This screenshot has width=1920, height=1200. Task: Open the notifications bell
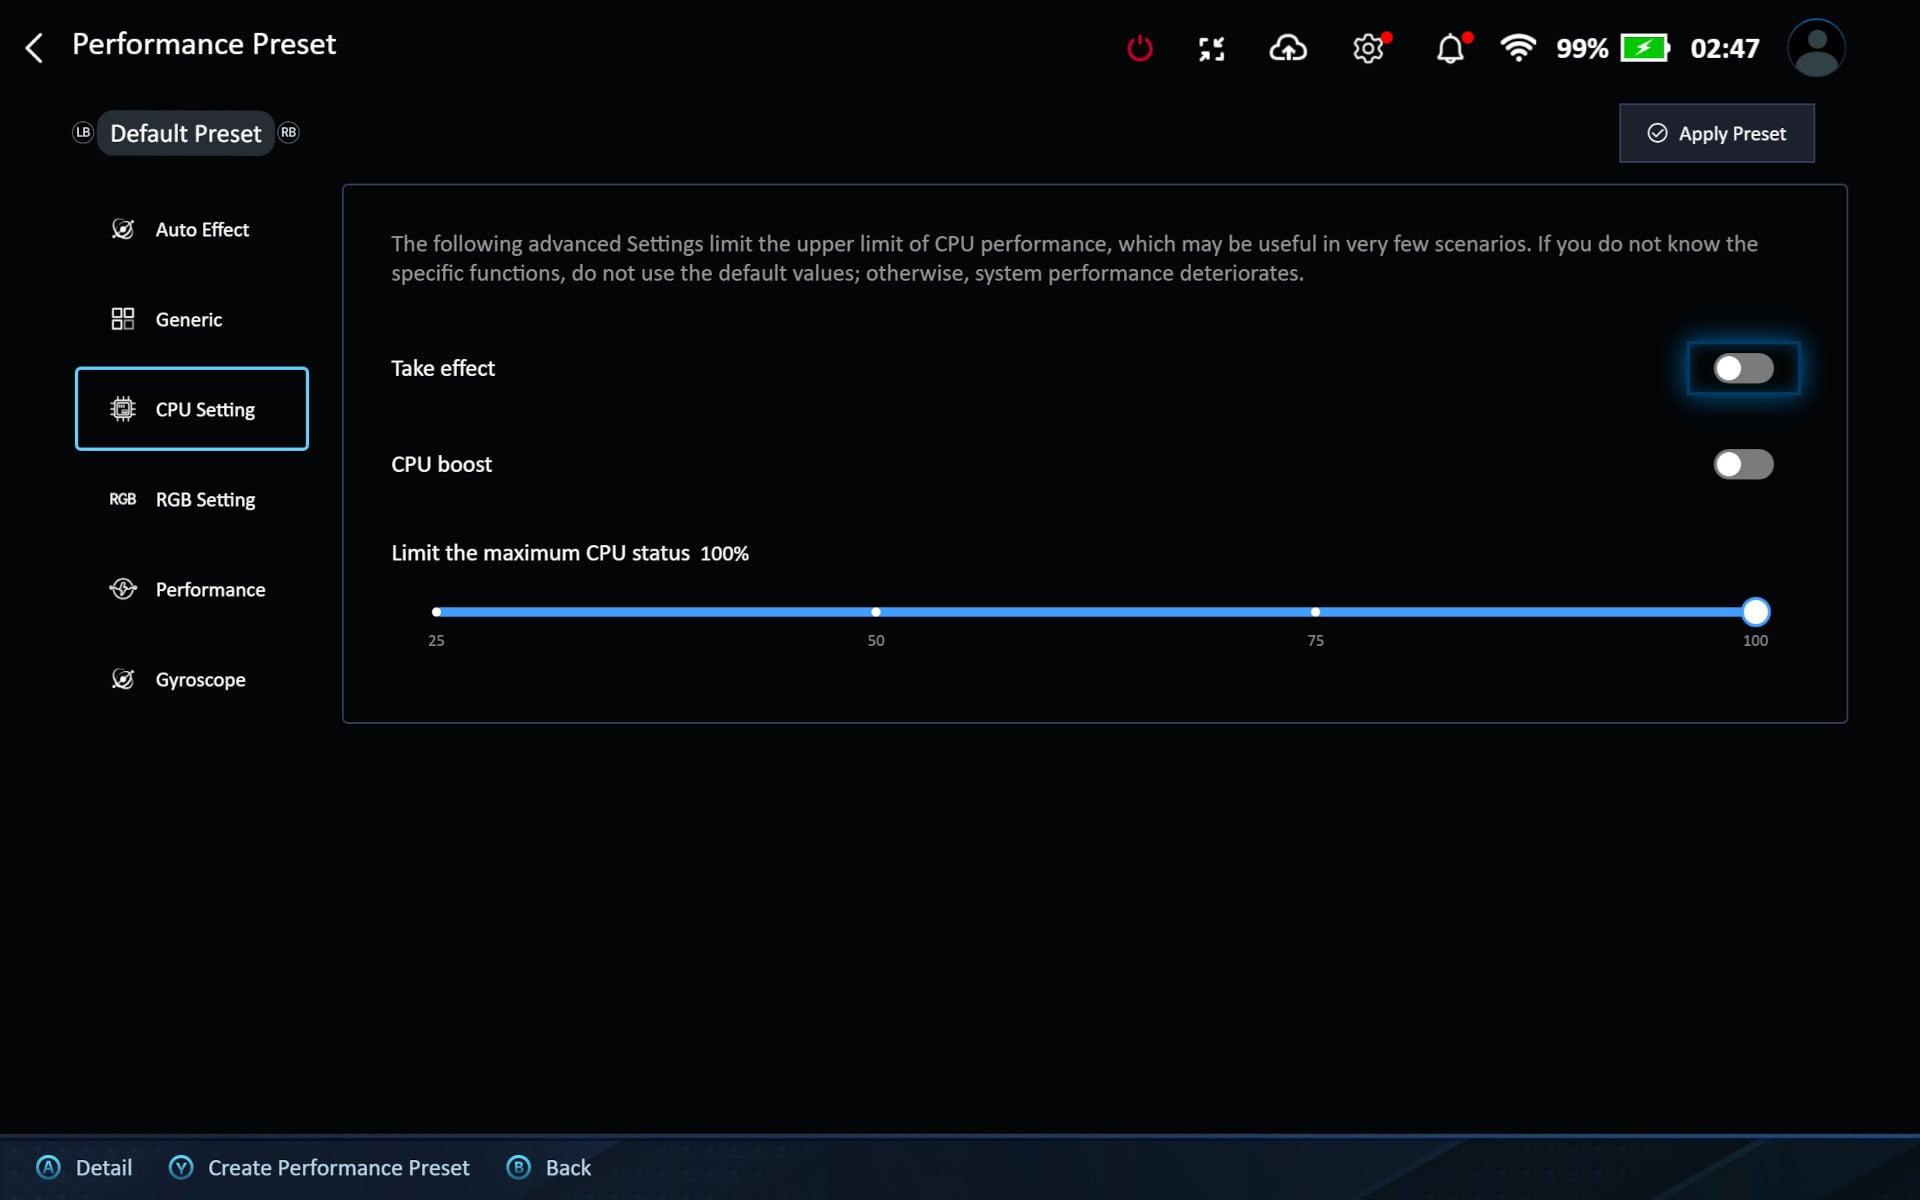(x=1450, y=48)
